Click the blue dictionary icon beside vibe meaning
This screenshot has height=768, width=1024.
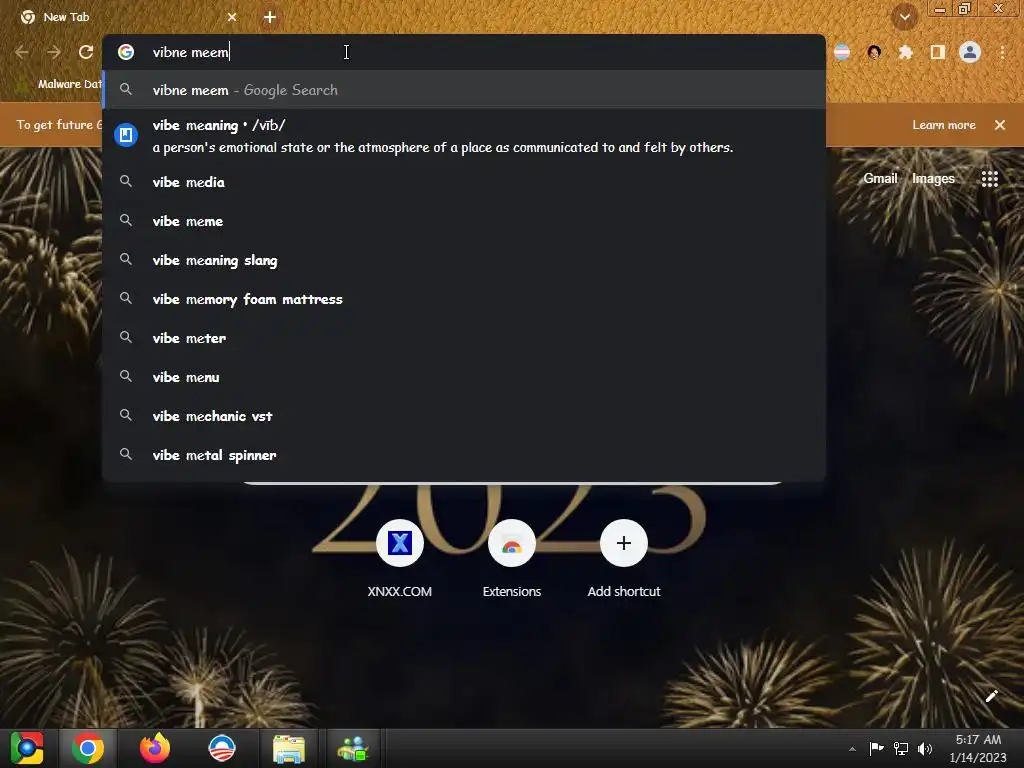pyautogui.click(x=126, y=135)
